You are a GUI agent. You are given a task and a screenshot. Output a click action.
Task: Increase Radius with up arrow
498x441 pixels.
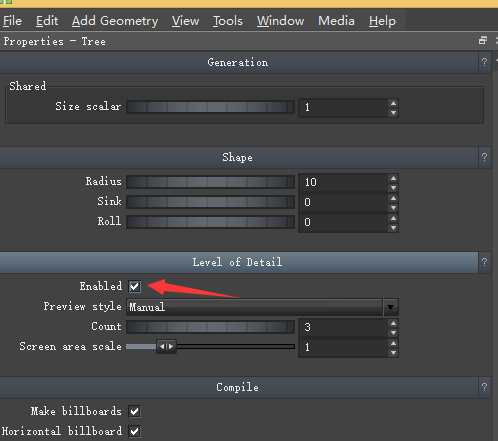click(393, 178)
